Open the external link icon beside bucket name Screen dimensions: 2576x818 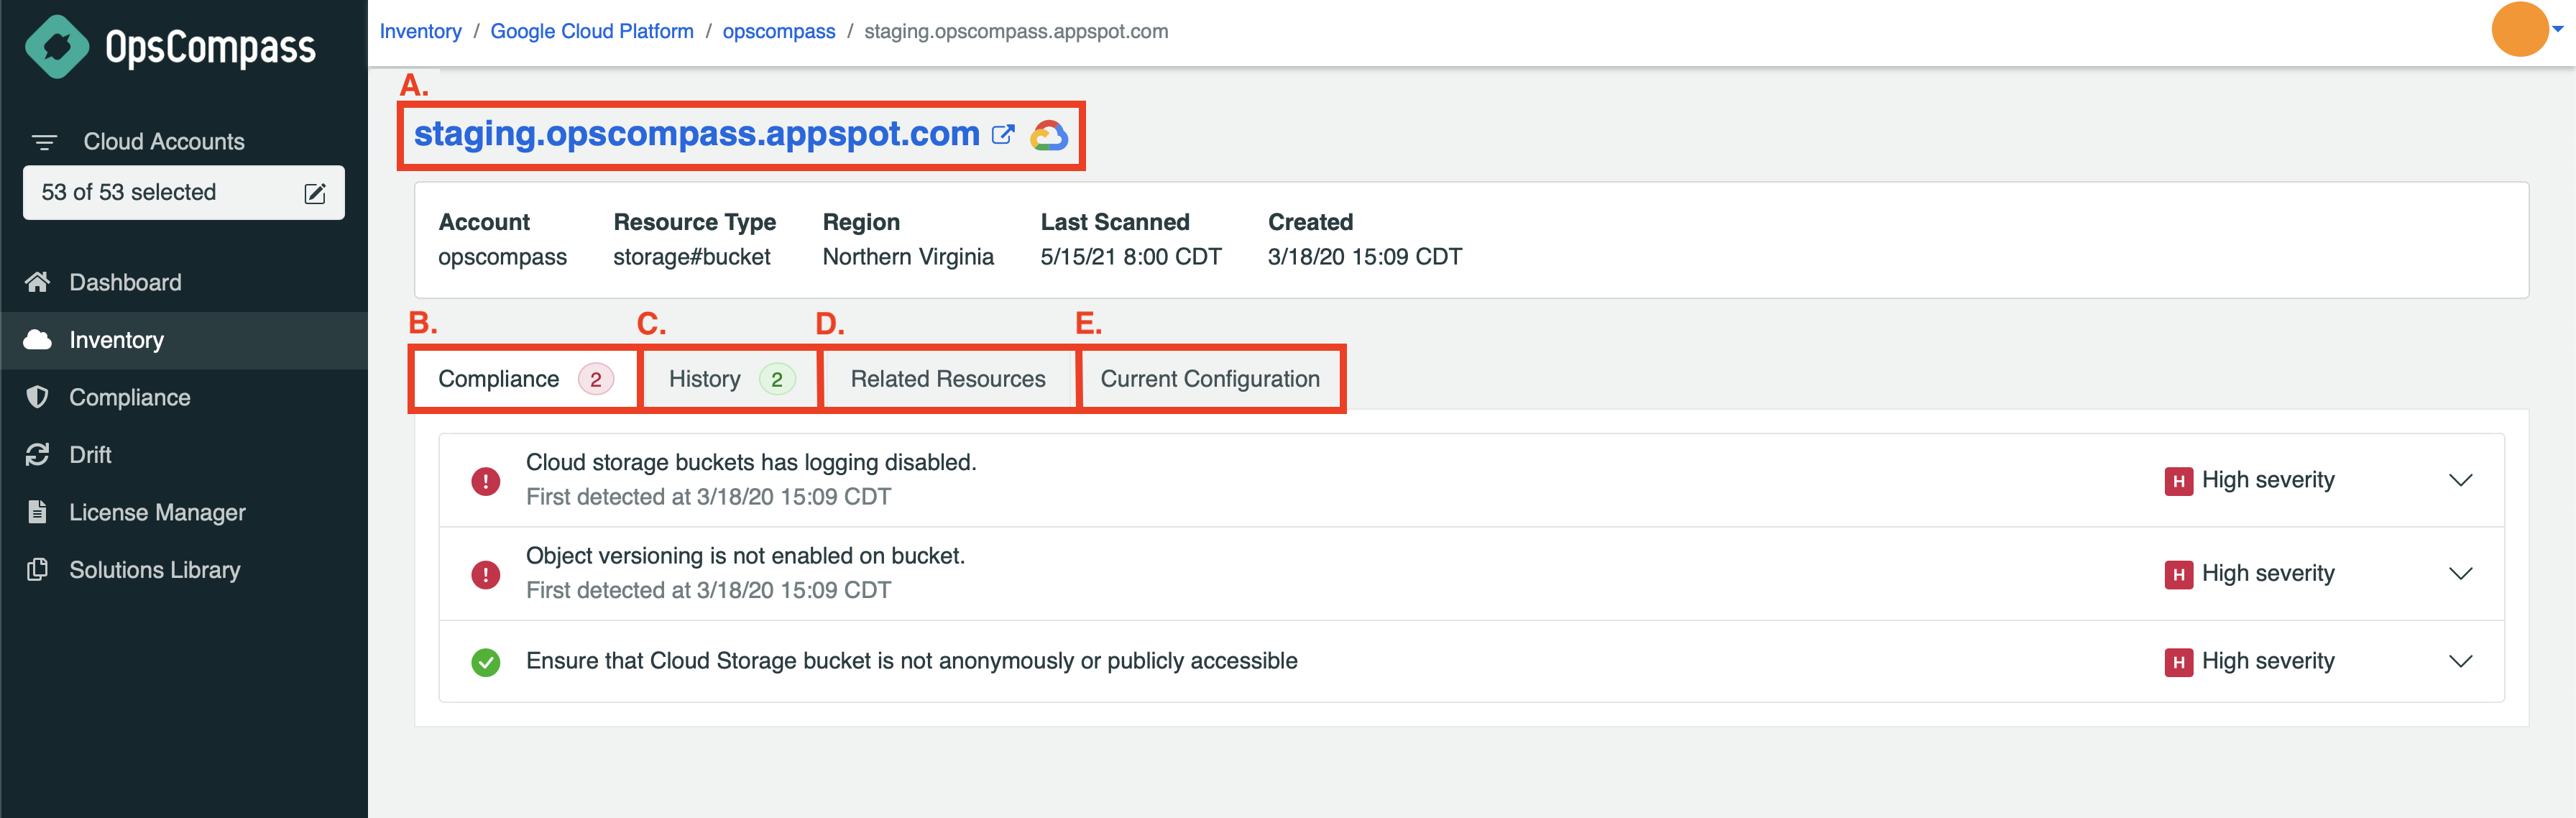point(1003,135)
